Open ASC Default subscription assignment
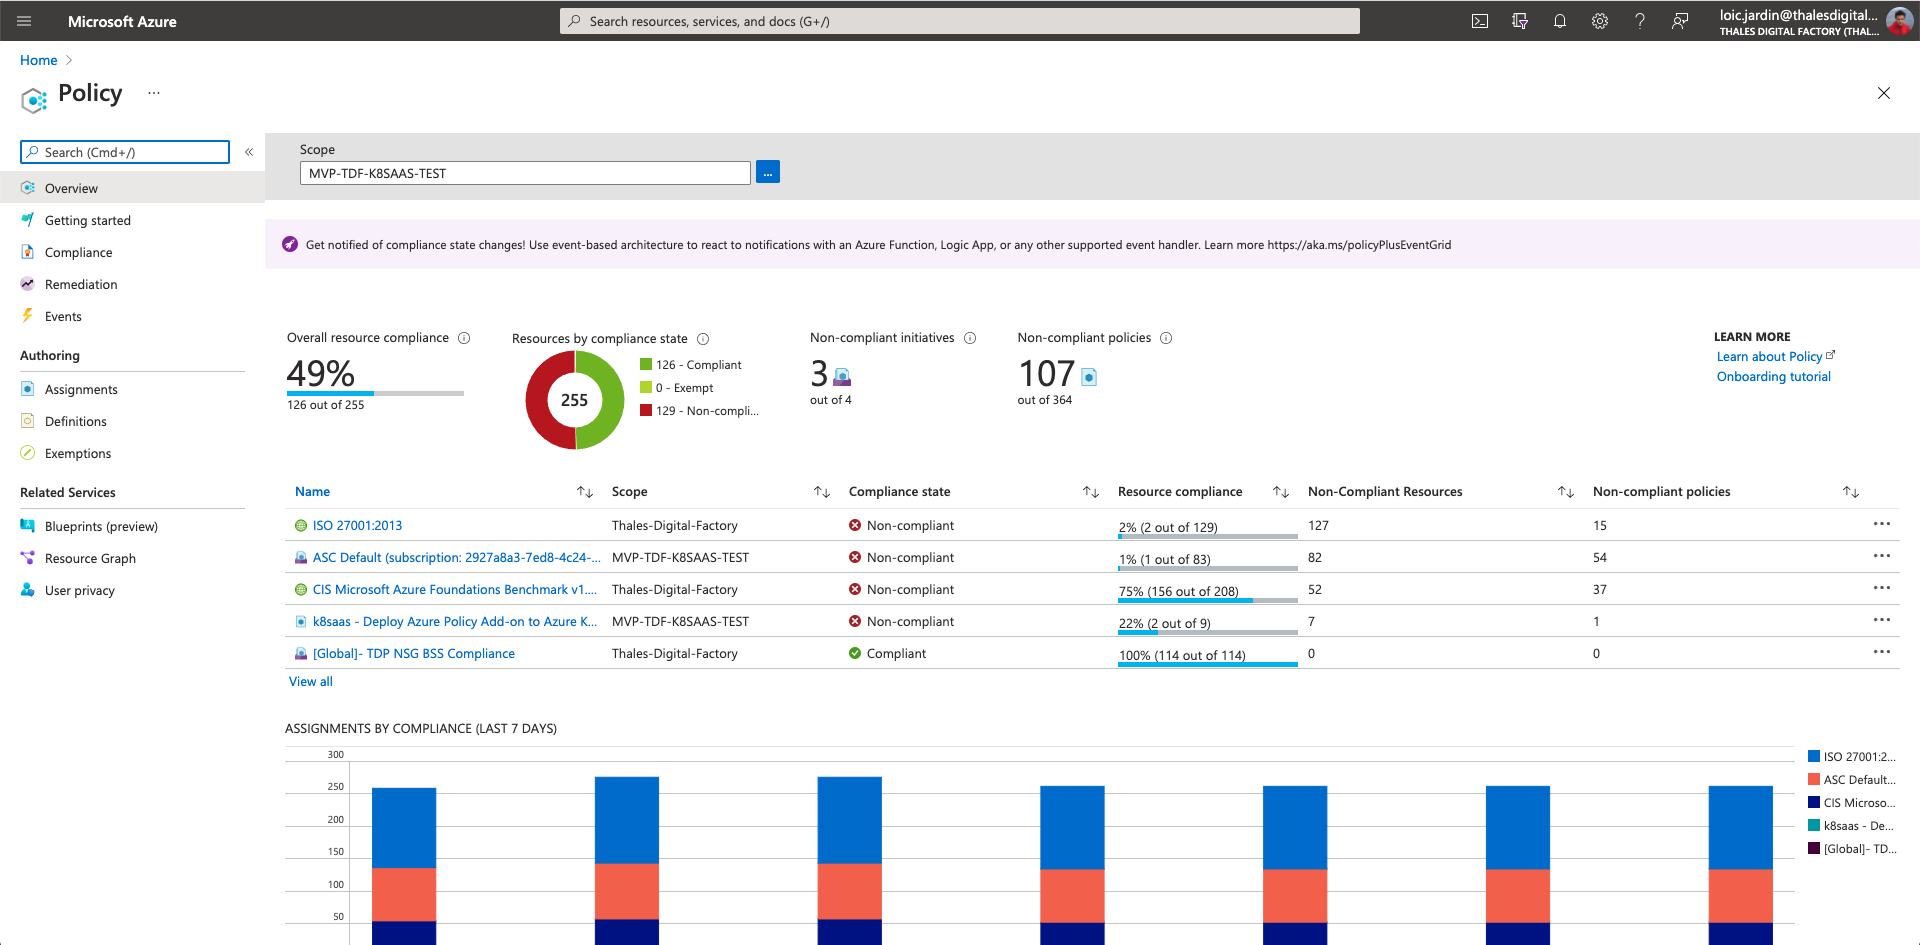 [456, 558]
